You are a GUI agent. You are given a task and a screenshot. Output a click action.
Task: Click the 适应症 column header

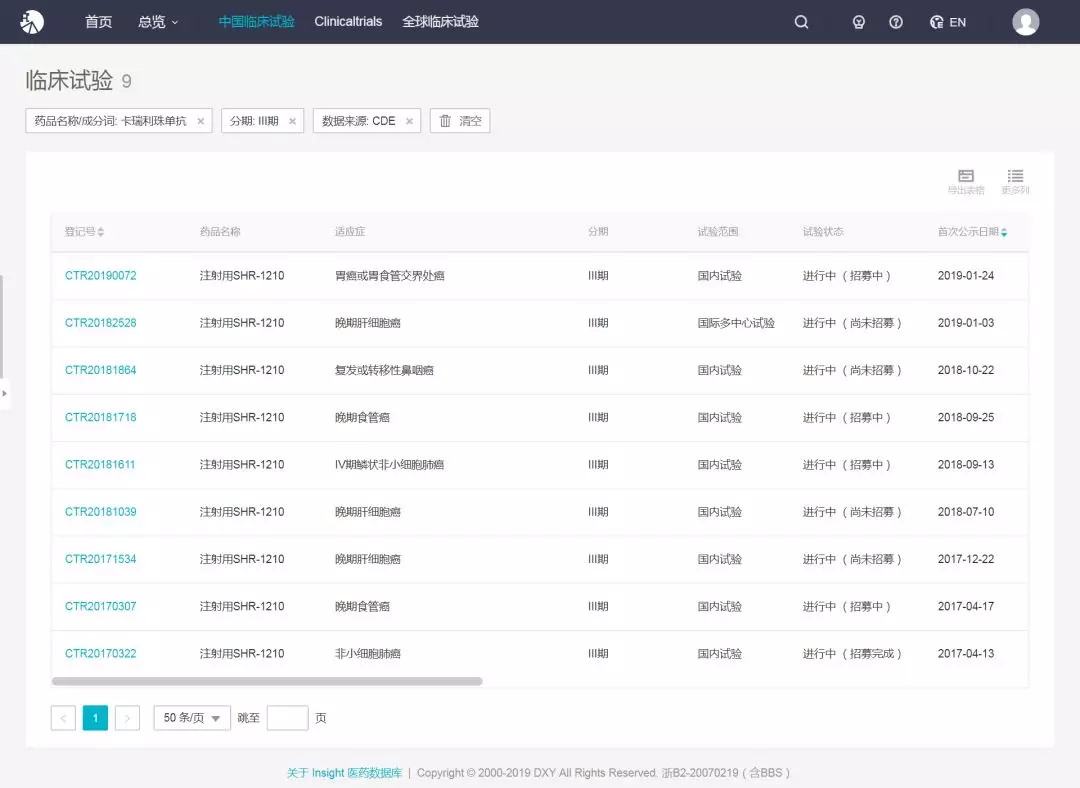(350, 231)
